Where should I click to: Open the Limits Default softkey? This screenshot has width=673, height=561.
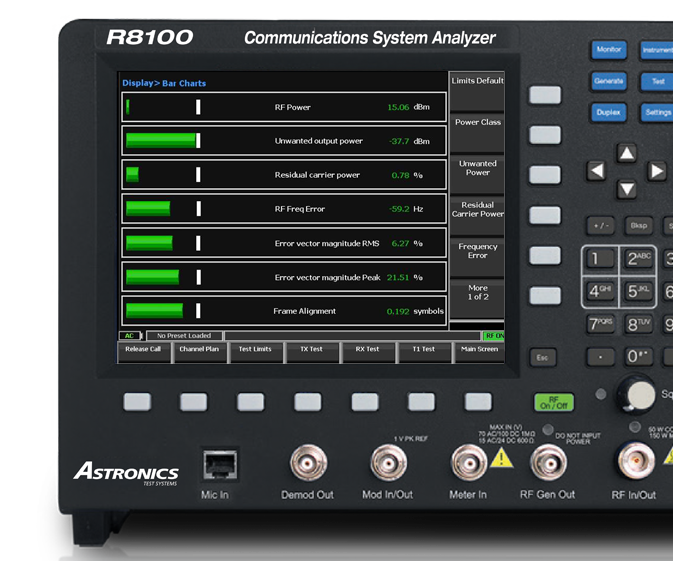(x=478, y=81)
